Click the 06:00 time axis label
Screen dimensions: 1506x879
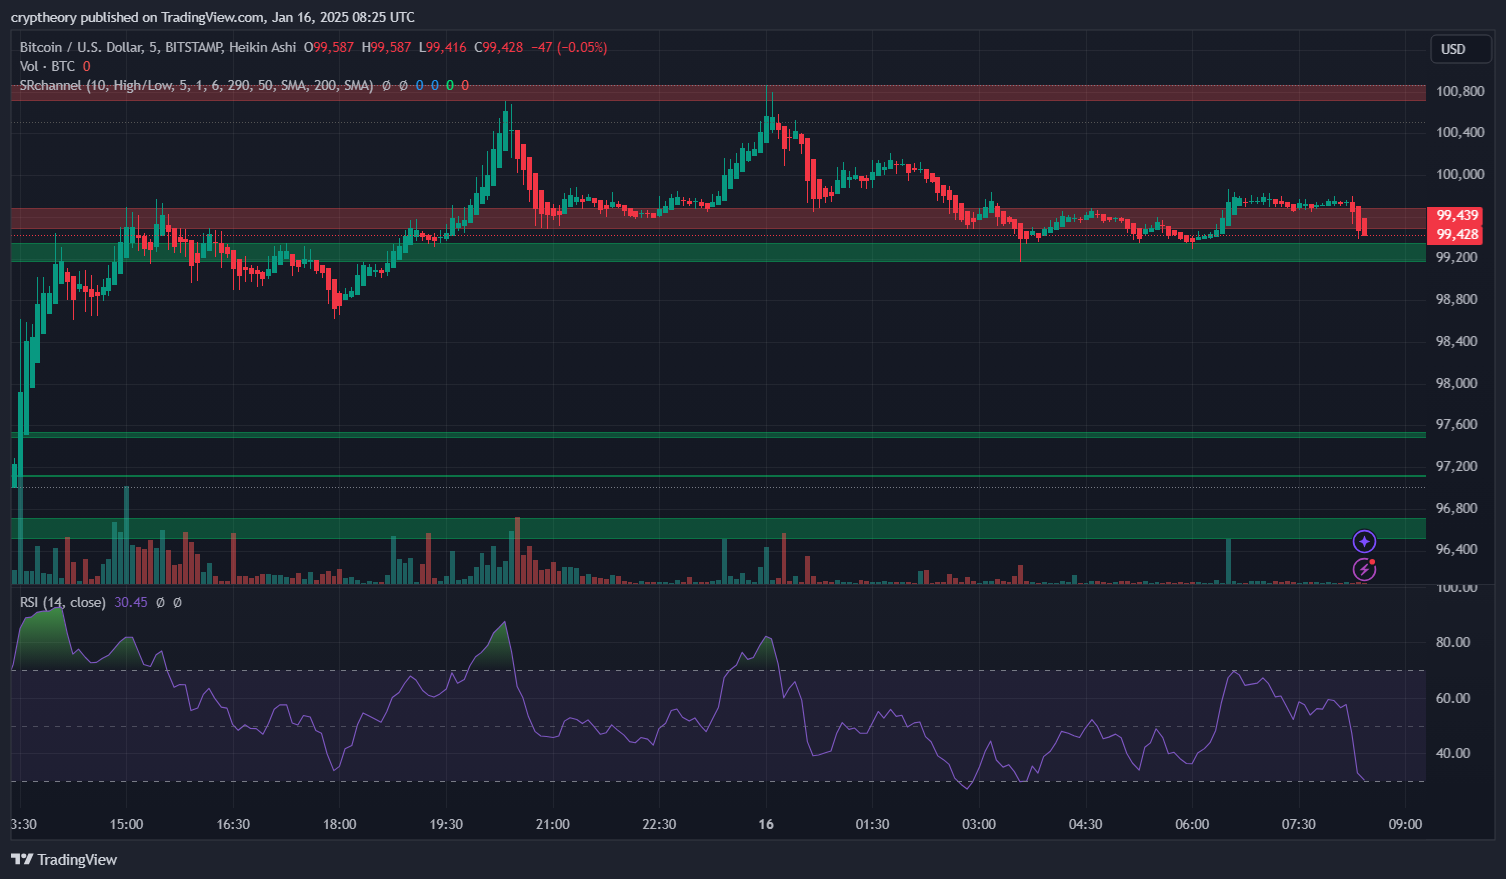point(1192,824)
